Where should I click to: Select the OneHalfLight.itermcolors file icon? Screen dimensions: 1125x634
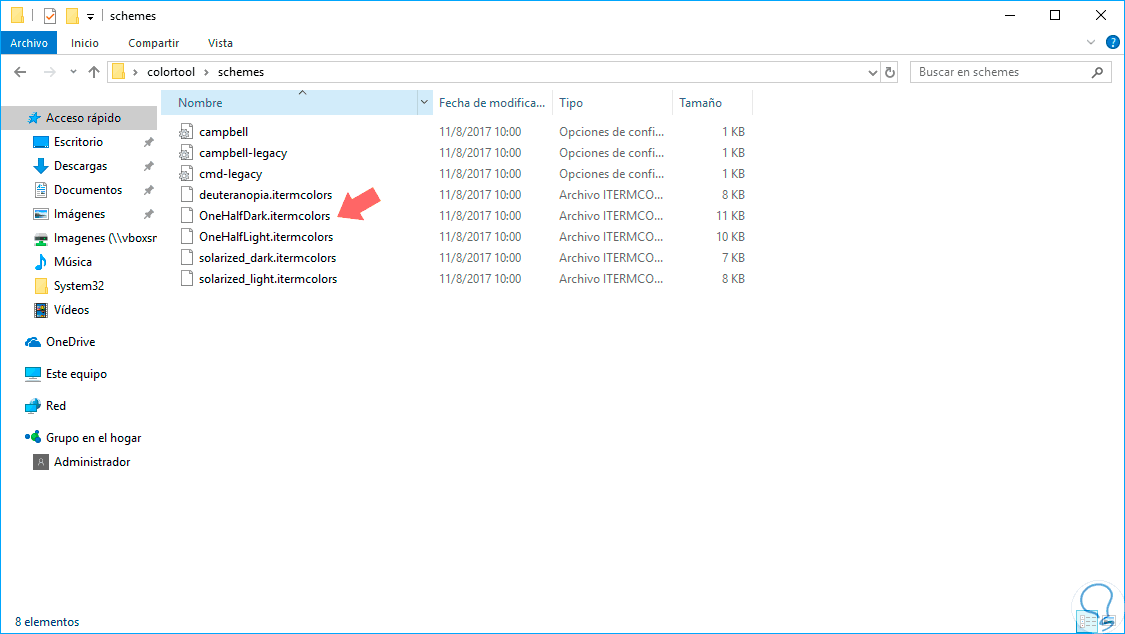[x=187, y=237]
